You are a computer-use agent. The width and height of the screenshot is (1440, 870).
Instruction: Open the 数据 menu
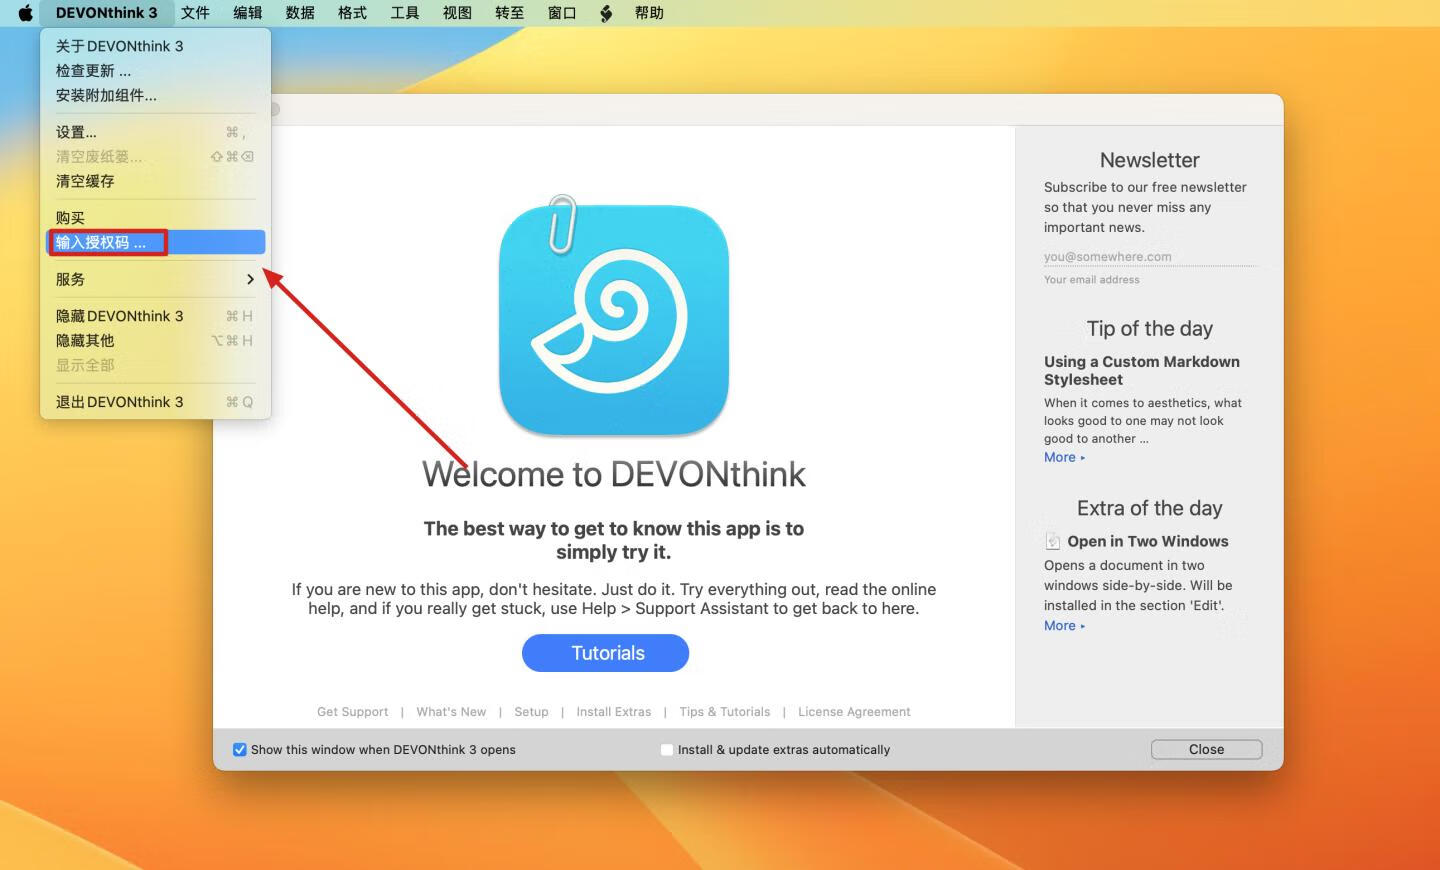click(x=300, y=13)
